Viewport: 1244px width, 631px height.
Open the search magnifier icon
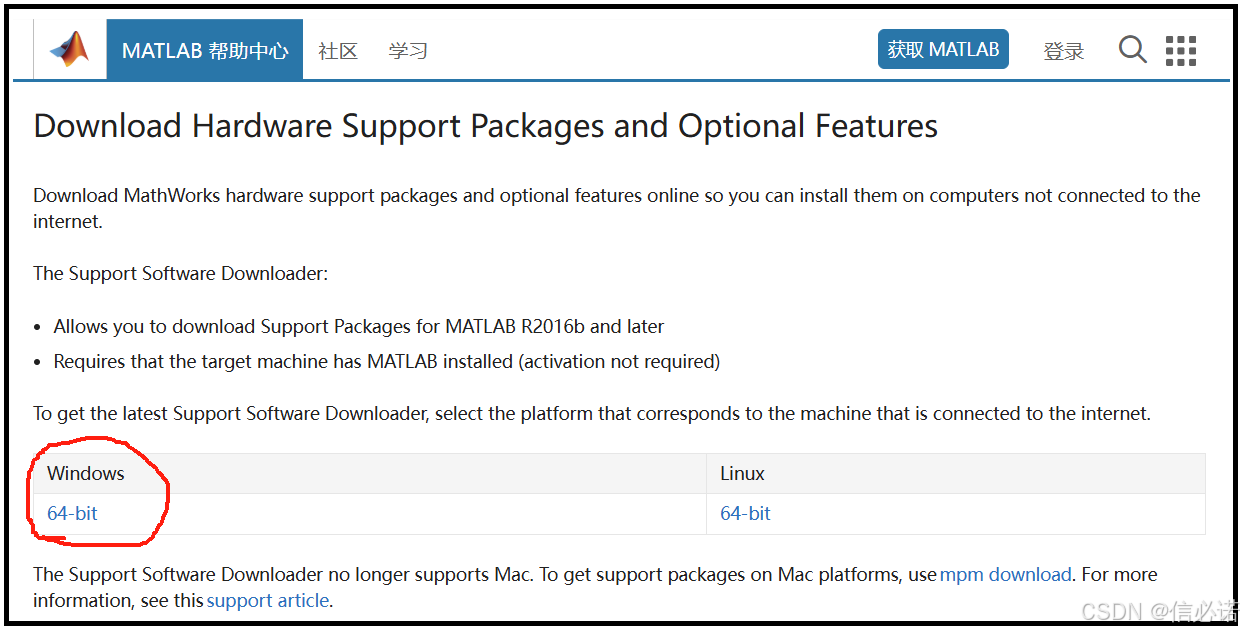tap(1132, 49)
